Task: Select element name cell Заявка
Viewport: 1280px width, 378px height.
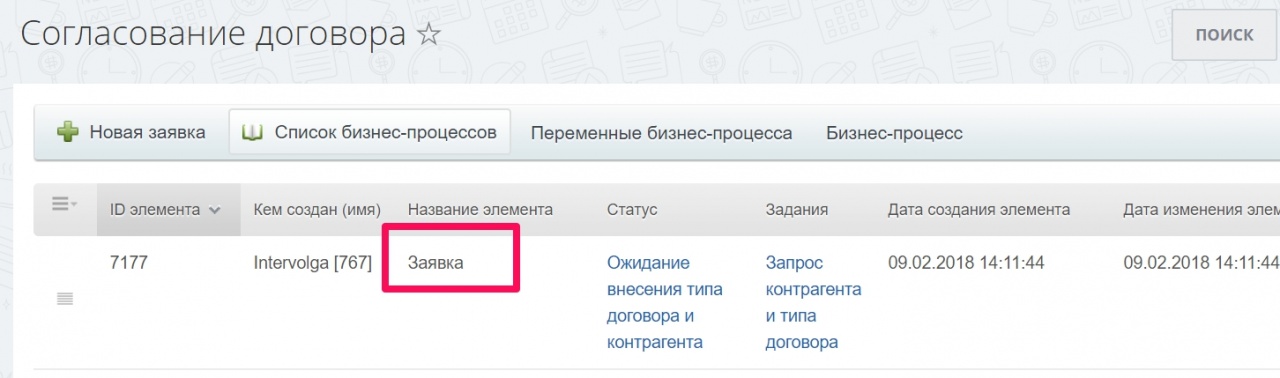Action: point(436,262)
